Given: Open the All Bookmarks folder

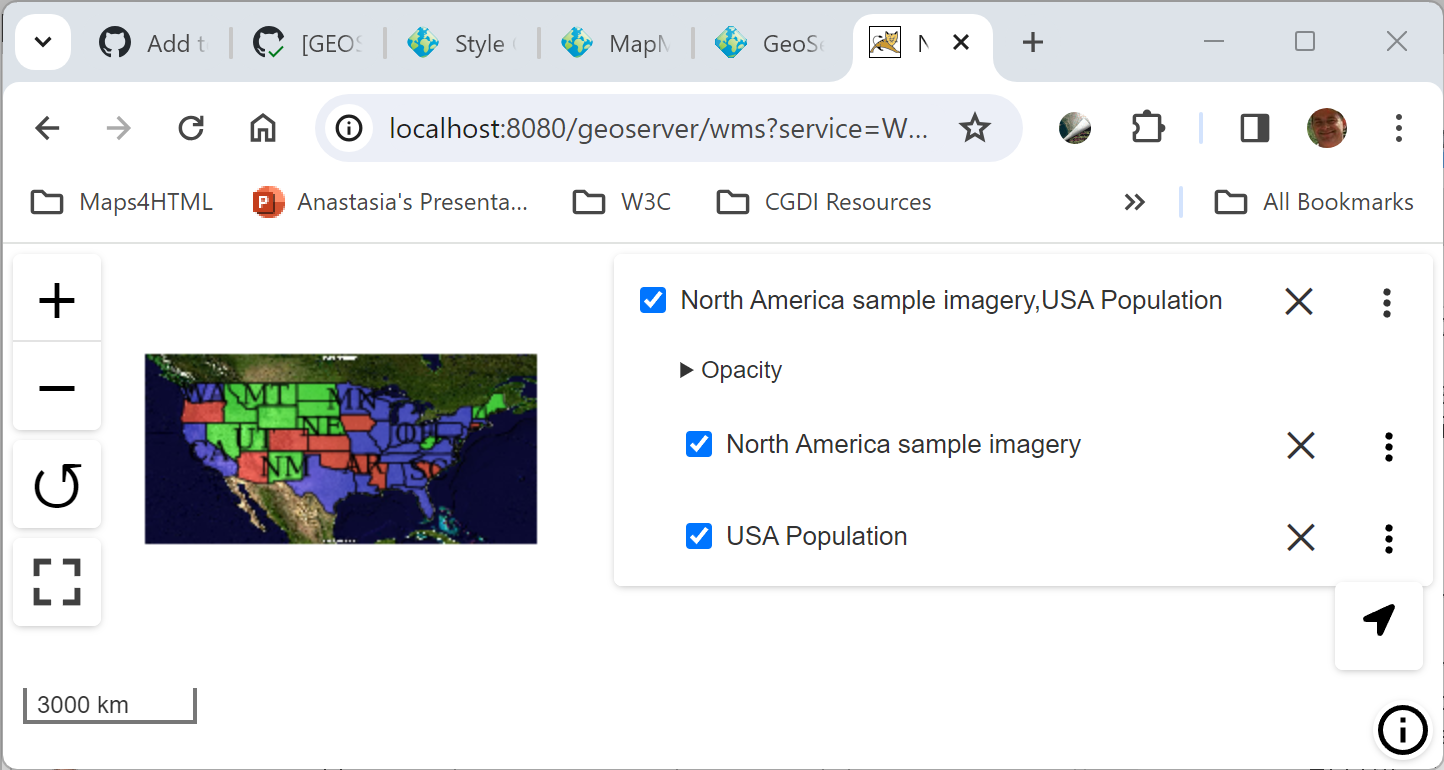Looking at the screenshot, I should click(1314, 202).
